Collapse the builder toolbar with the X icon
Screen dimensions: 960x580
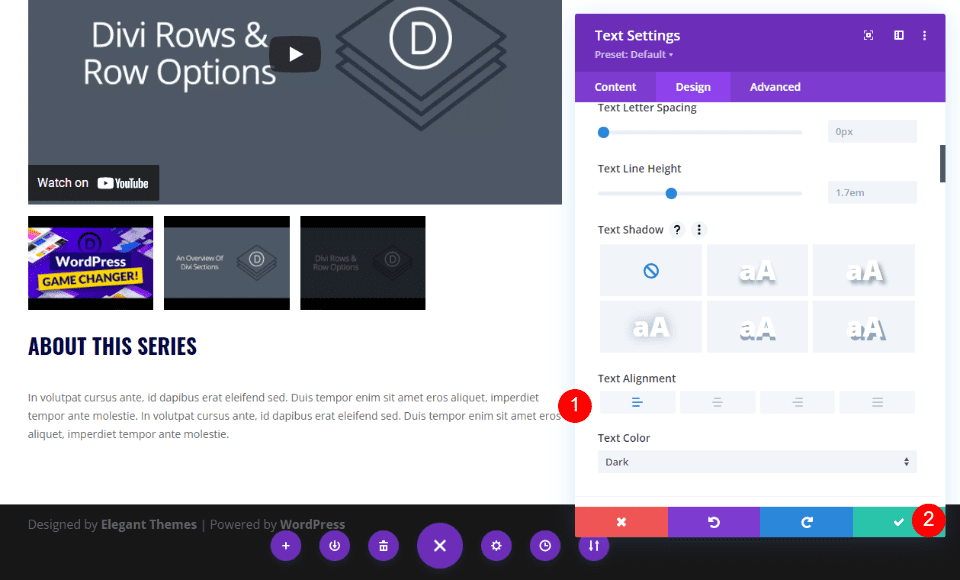pos(439,546)
